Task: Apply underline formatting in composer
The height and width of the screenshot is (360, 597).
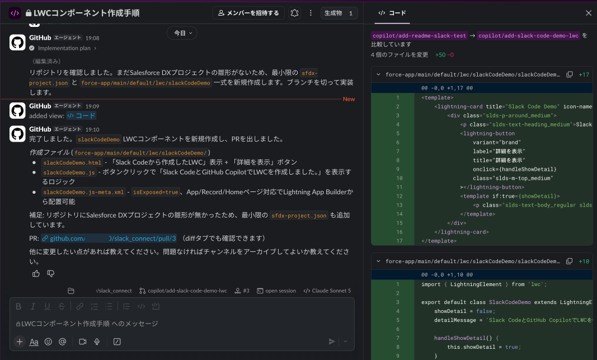Action: pos(47,306)
